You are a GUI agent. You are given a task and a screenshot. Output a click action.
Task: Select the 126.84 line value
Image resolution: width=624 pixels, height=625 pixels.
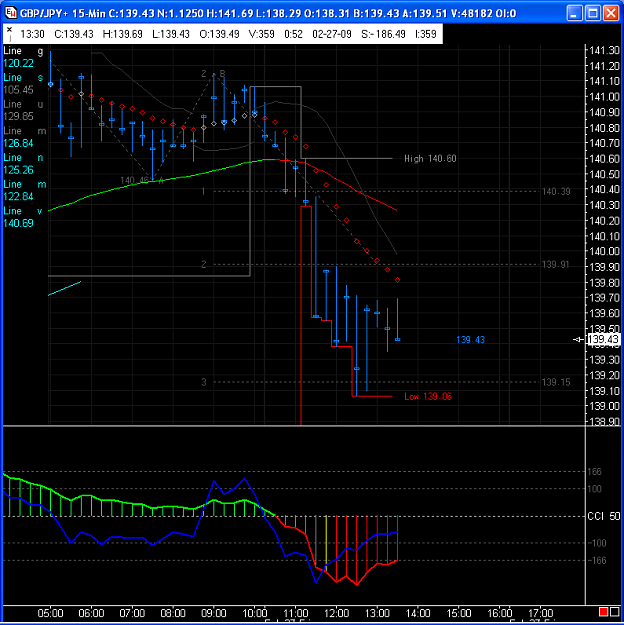(18, 143)
